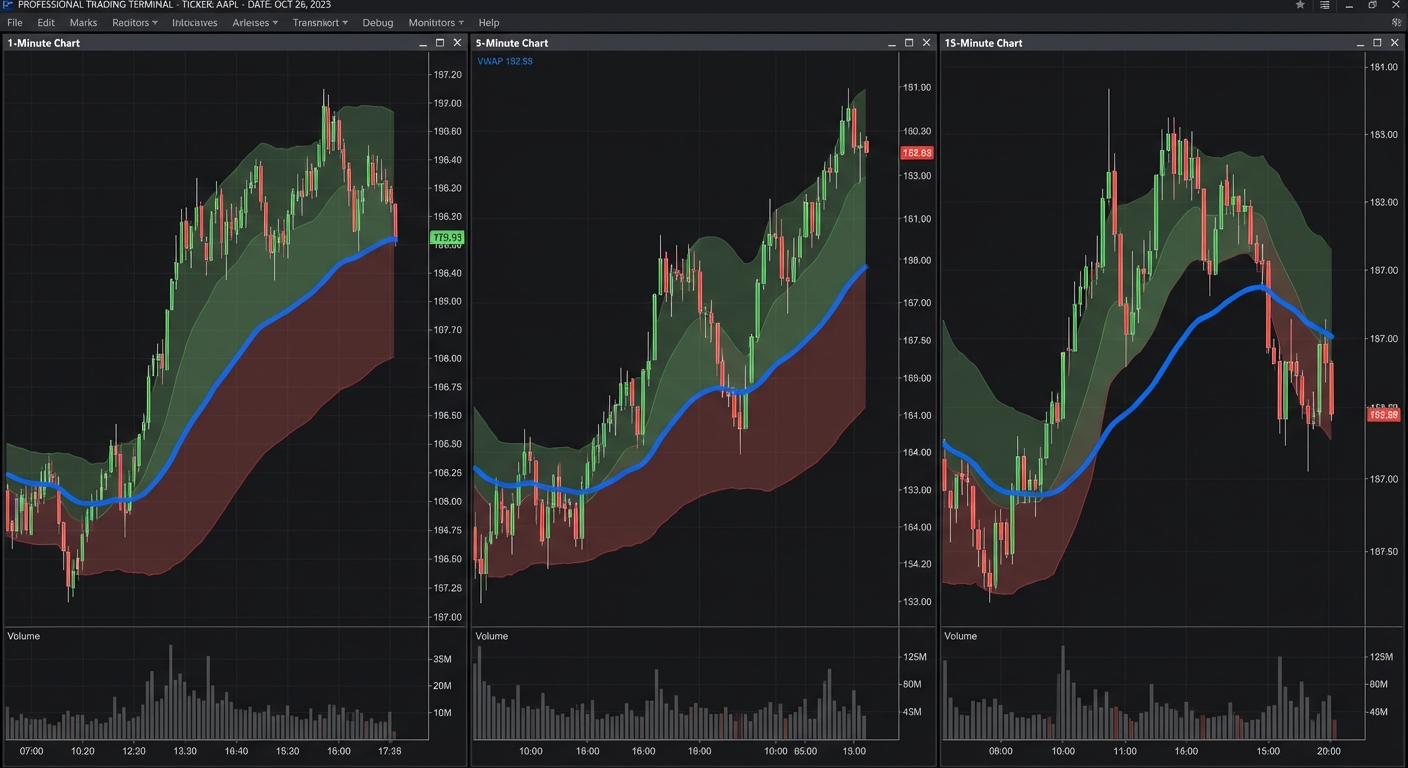Image resolution: width=1408 pixels, height=768 pixels.
Task: Minimize the main application window
Action: click(1349, 5)
